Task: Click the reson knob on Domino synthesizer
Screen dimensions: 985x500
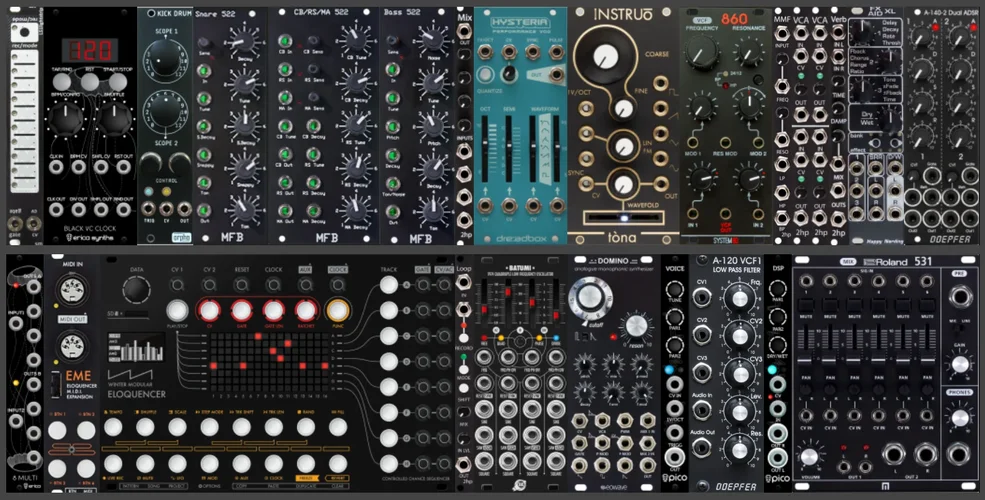Action: [x=636, y=327]
